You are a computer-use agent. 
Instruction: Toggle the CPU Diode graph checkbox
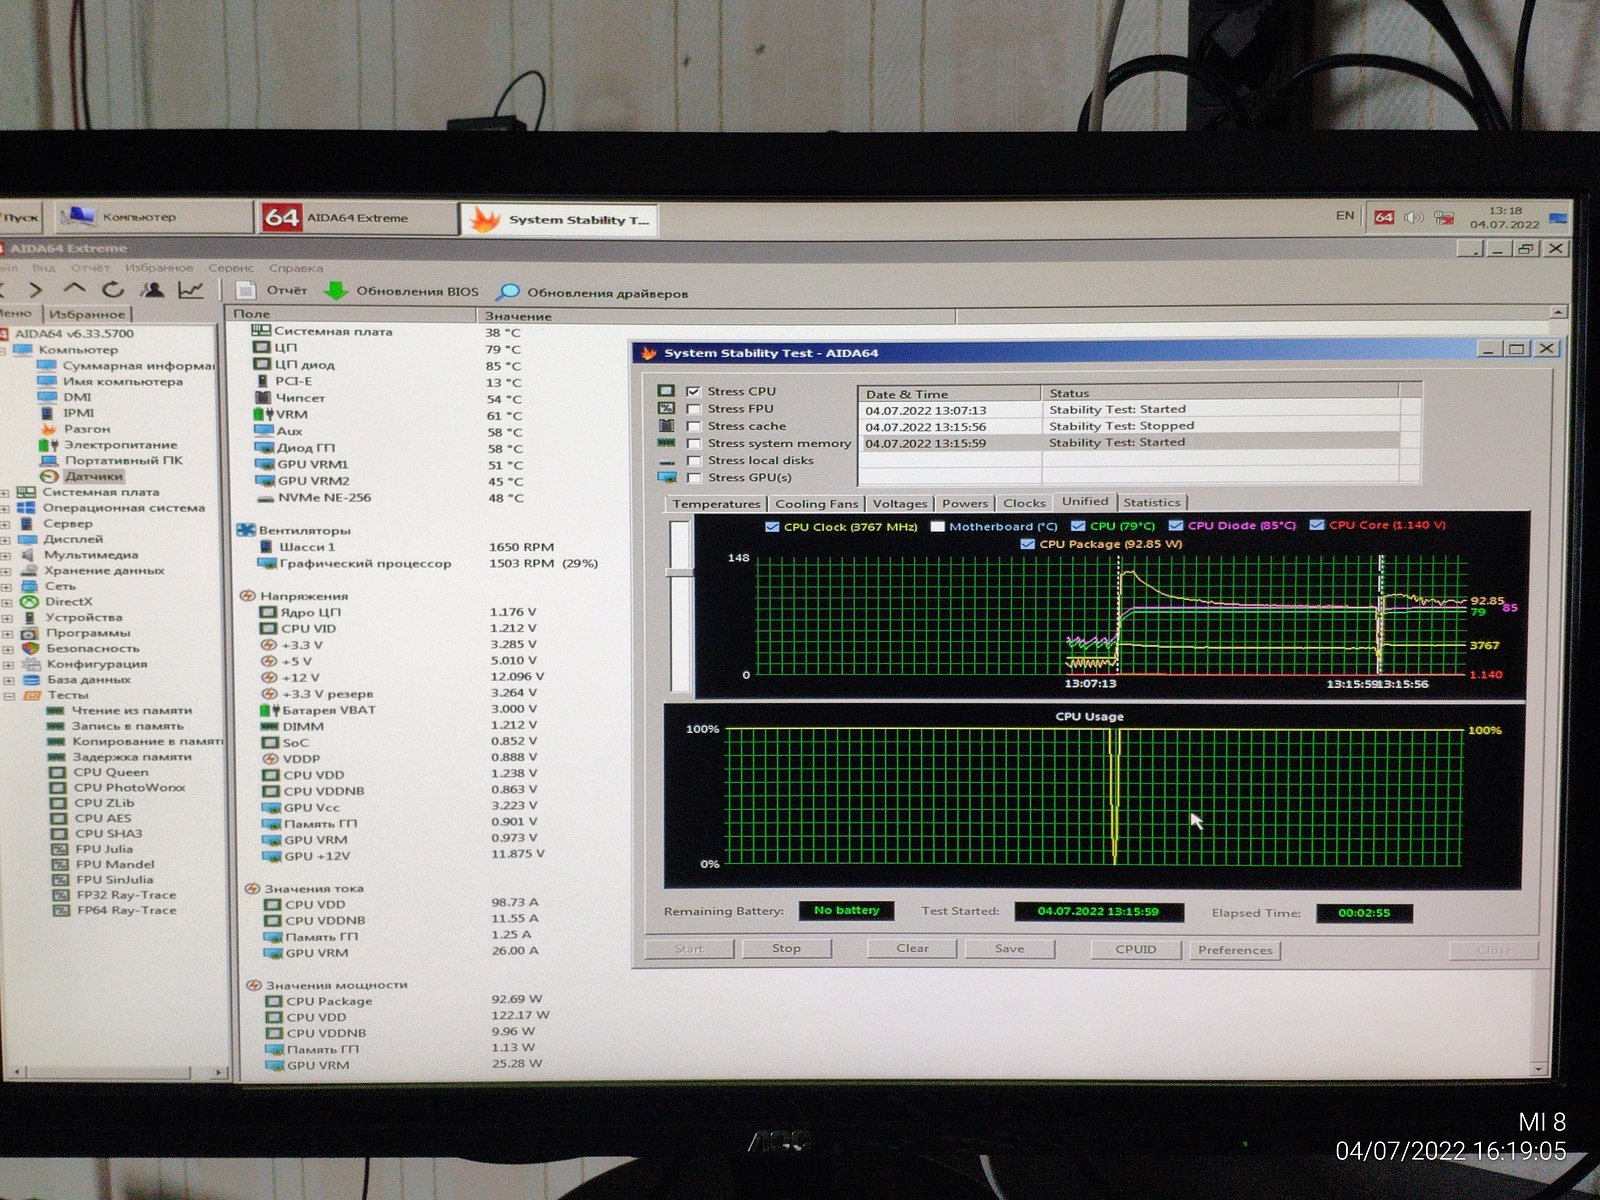click(1175, 525)
